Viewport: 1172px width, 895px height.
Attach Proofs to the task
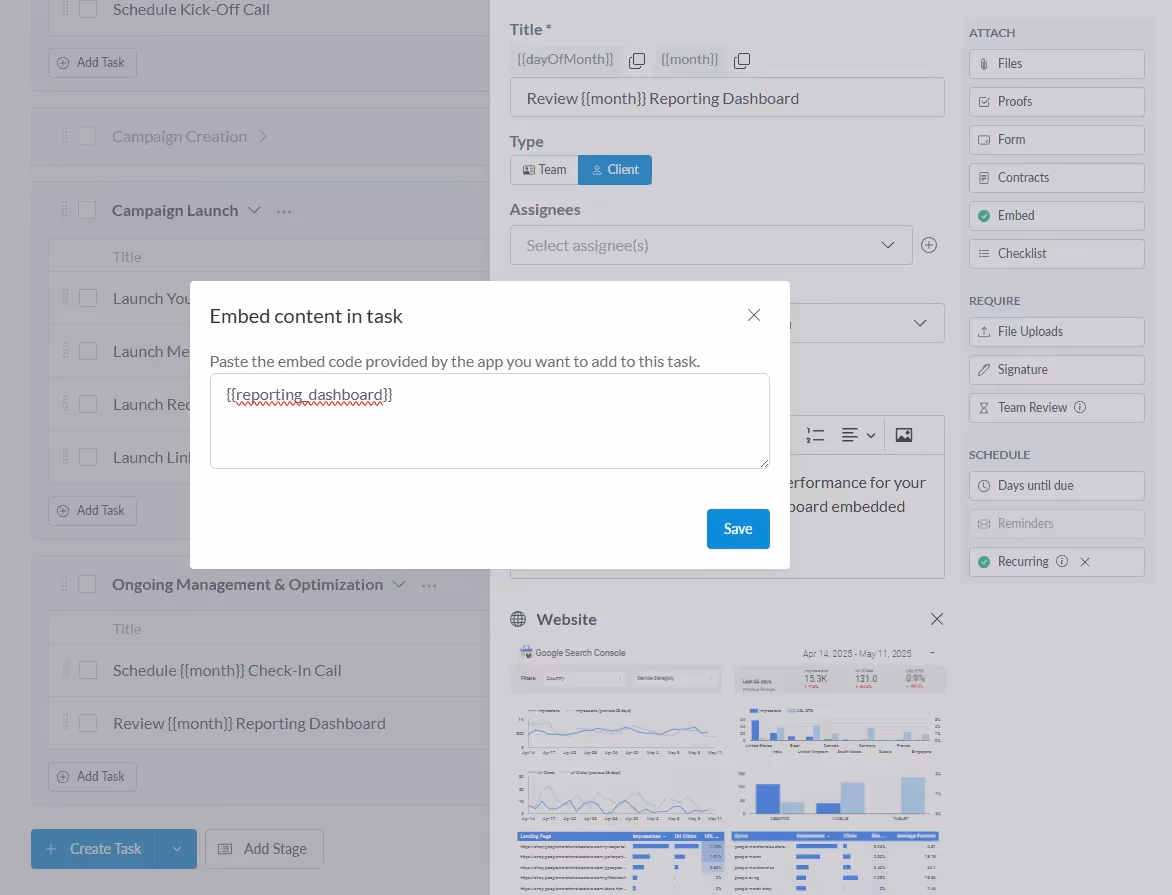tap(1056, 102)
